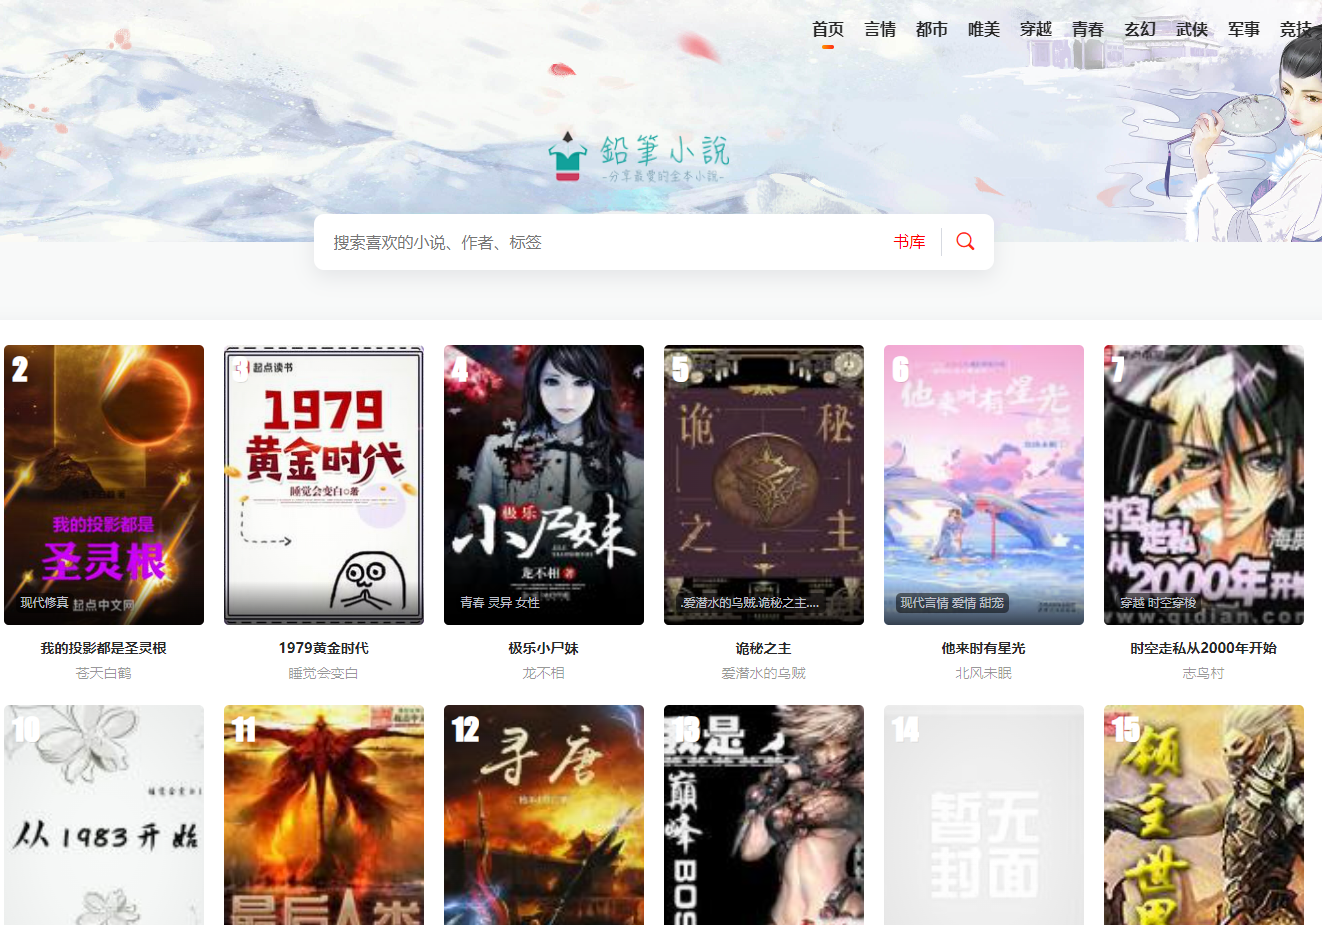
Task: Open the 诡秘之主 book cover
Action: coord(764,485)
